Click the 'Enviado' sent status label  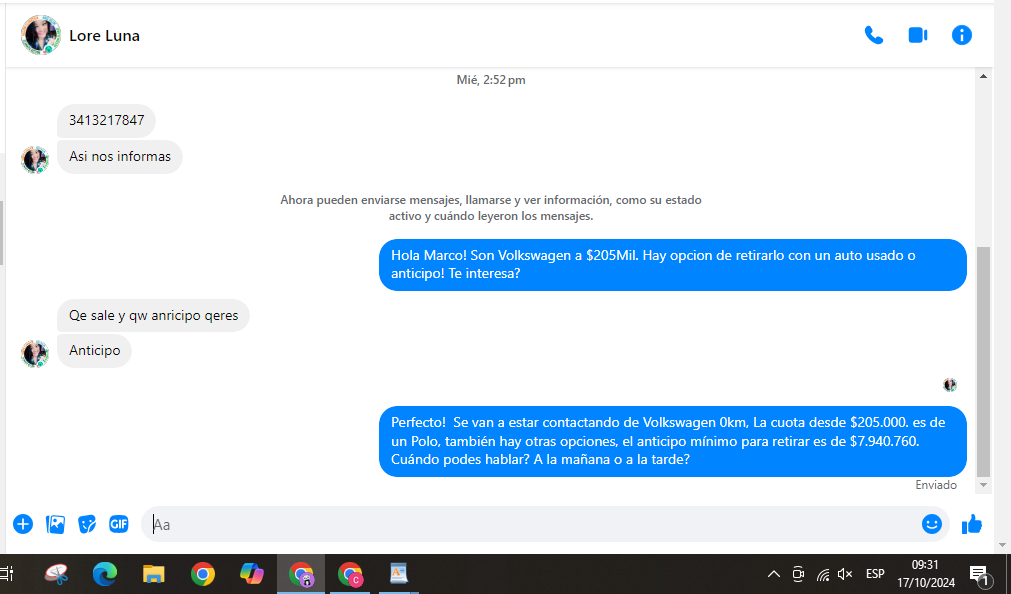[936, 485]
